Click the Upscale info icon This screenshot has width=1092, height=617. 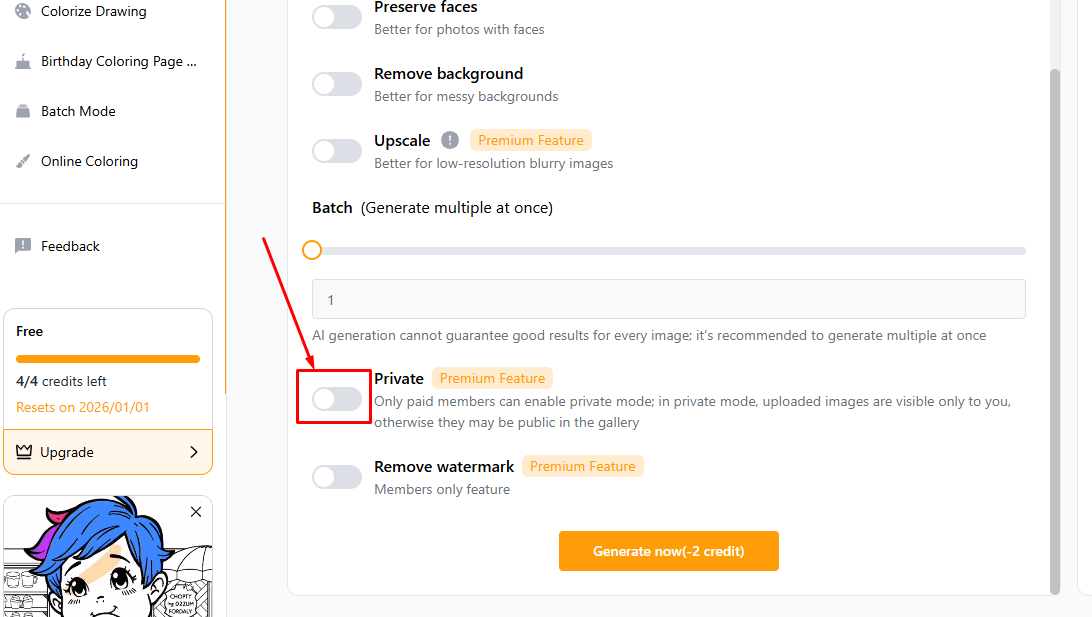click(x=450, y=139)
